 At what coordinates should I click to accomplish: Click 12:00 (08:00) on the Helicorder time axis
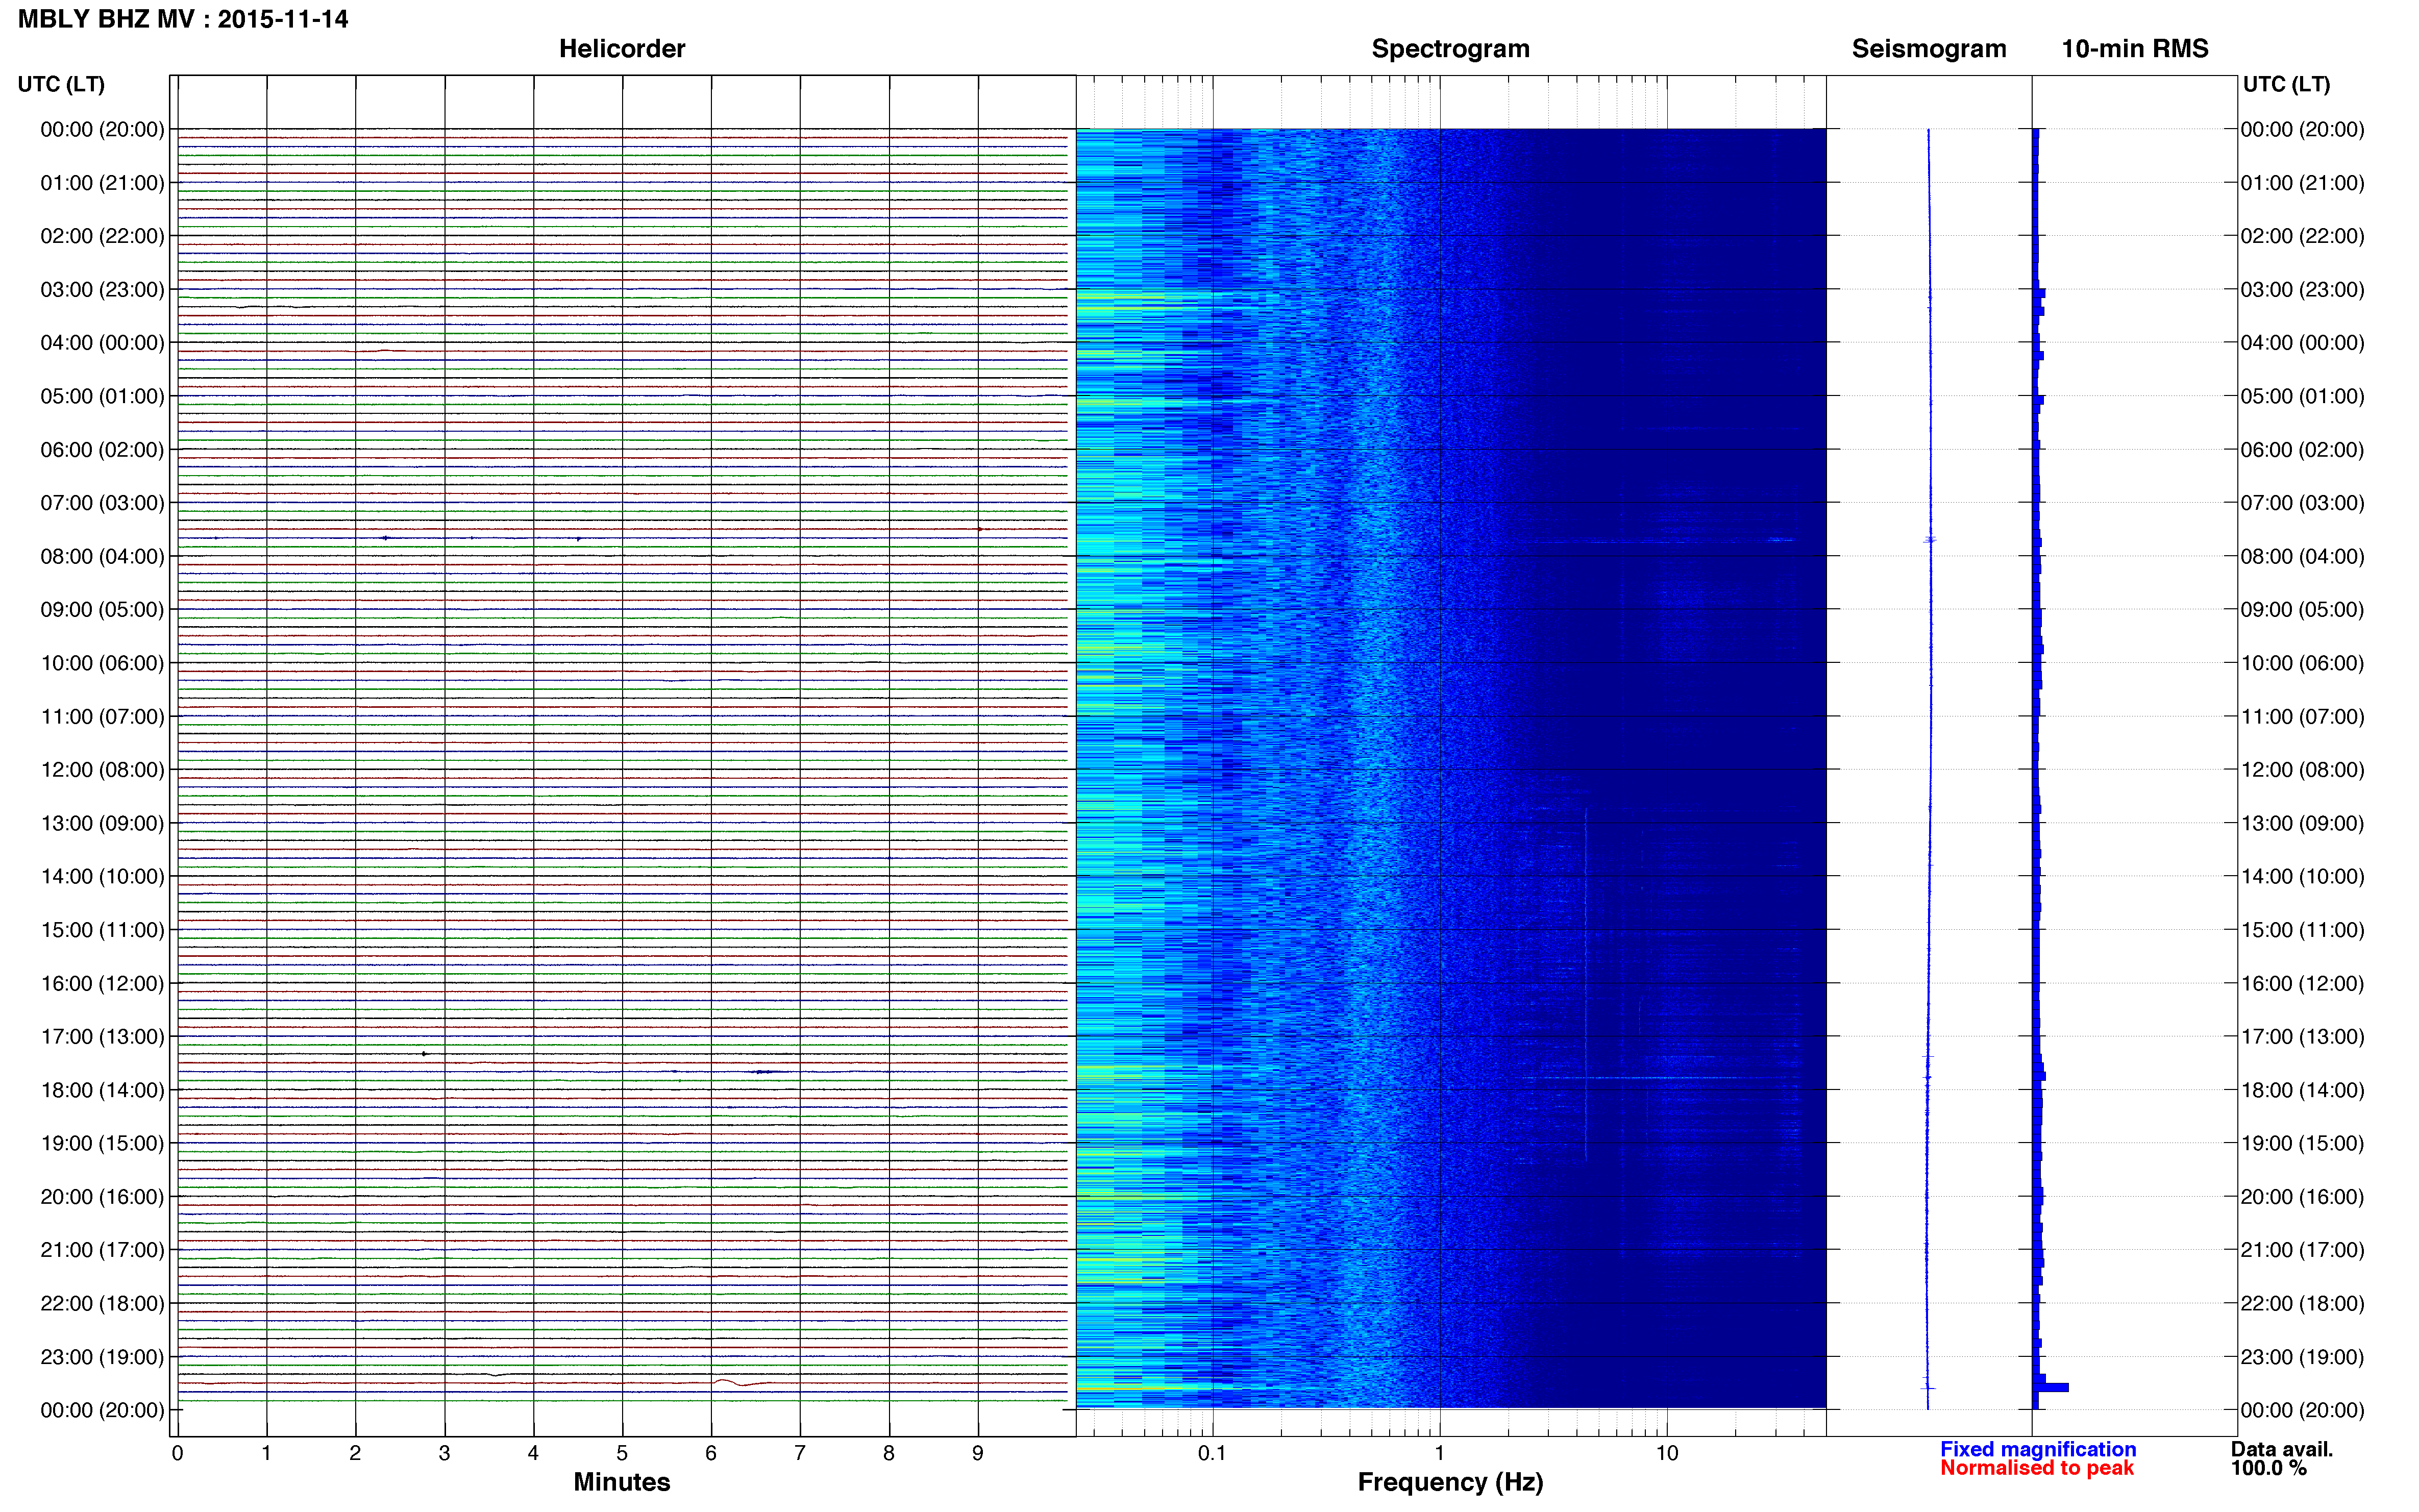(102, 770)
